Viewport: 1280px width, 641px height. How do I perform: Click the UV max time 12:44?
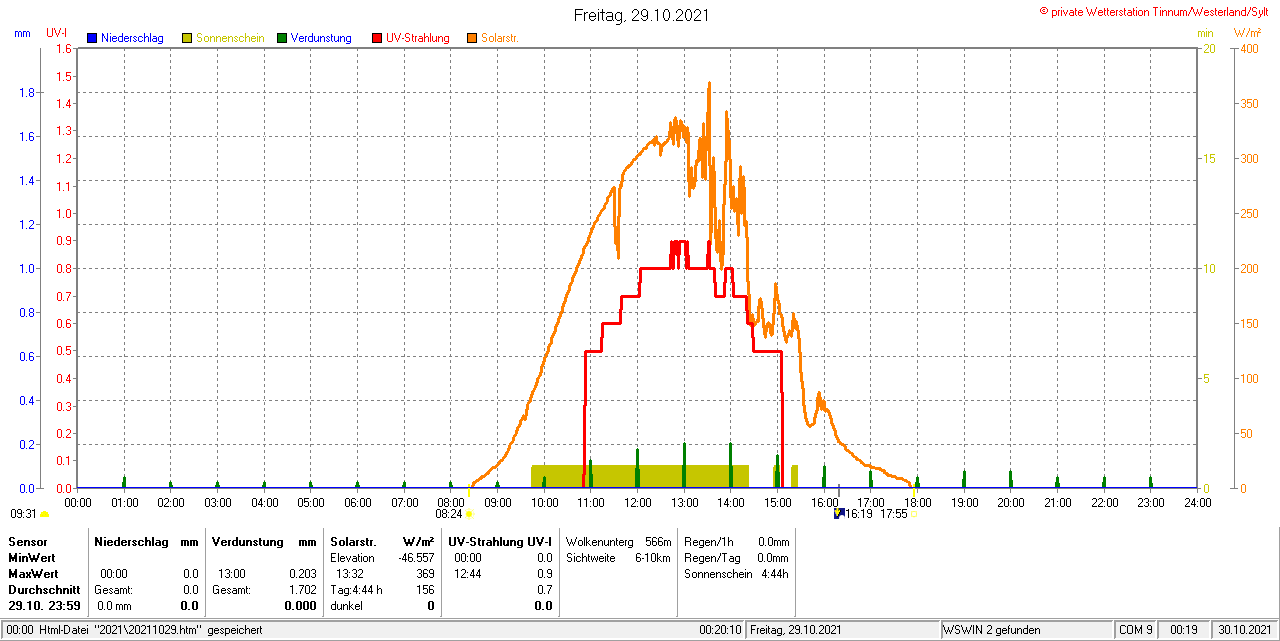point(468,574)
